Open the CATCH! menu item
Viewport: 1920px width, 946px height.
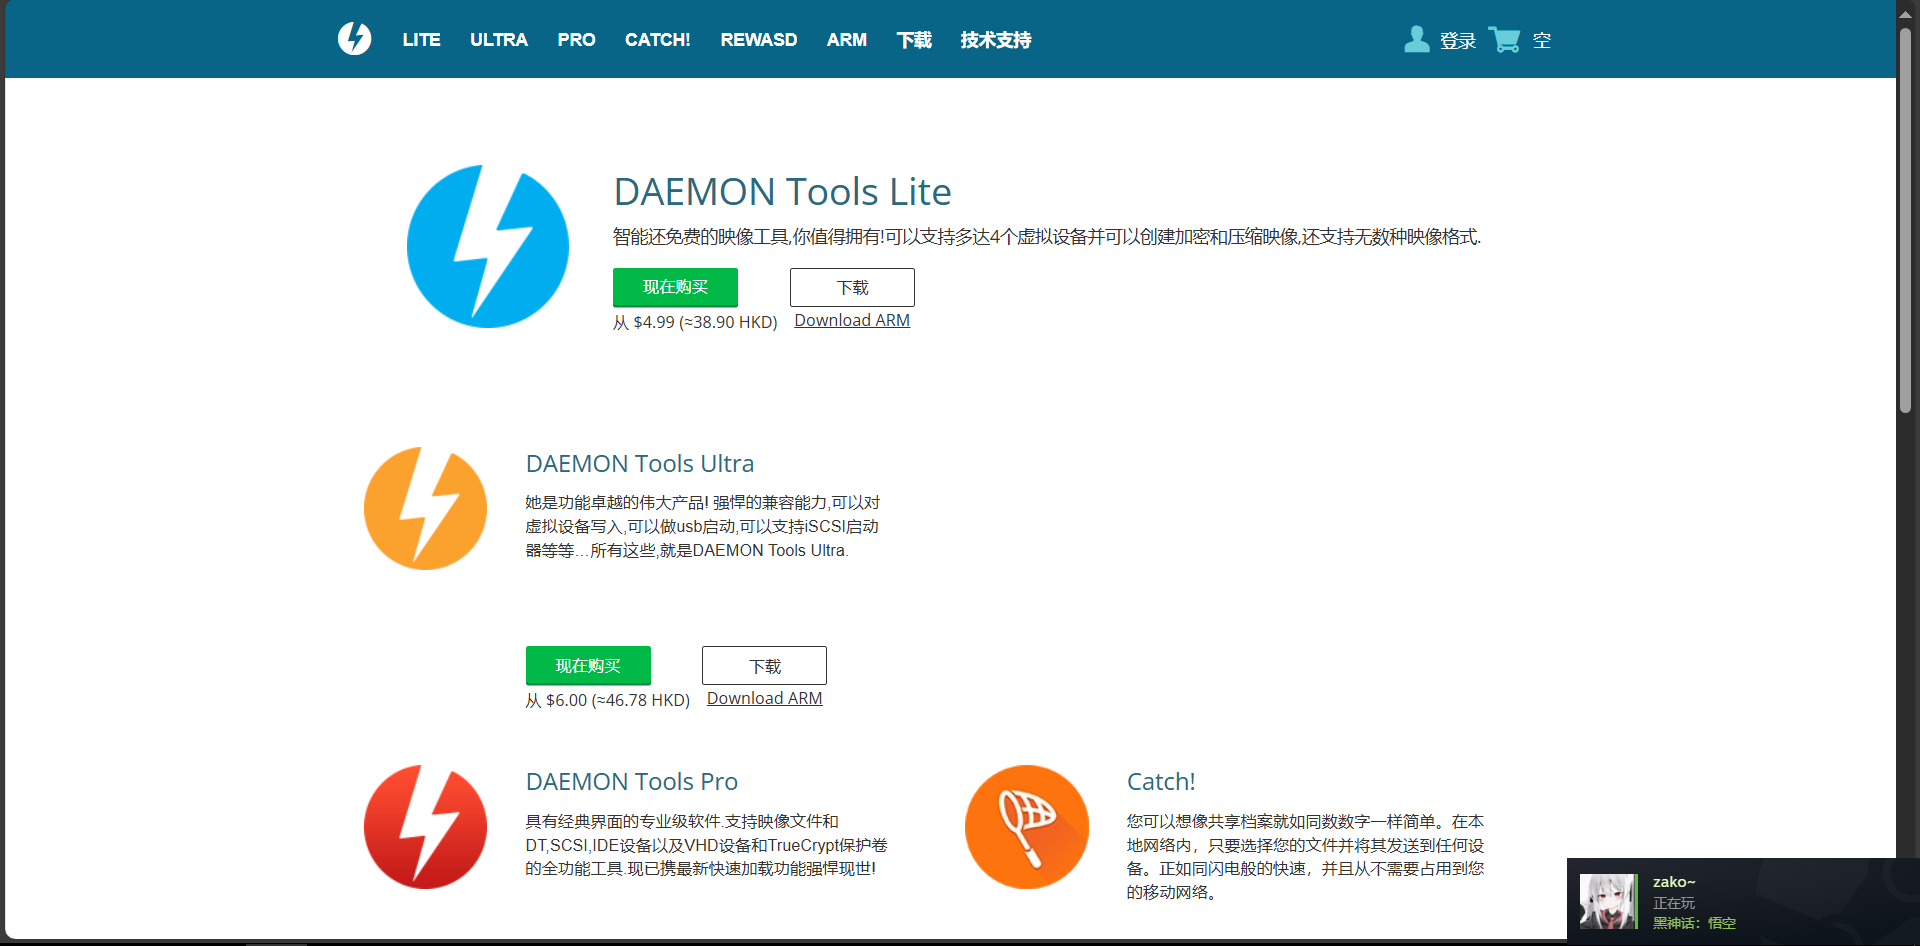657,40
